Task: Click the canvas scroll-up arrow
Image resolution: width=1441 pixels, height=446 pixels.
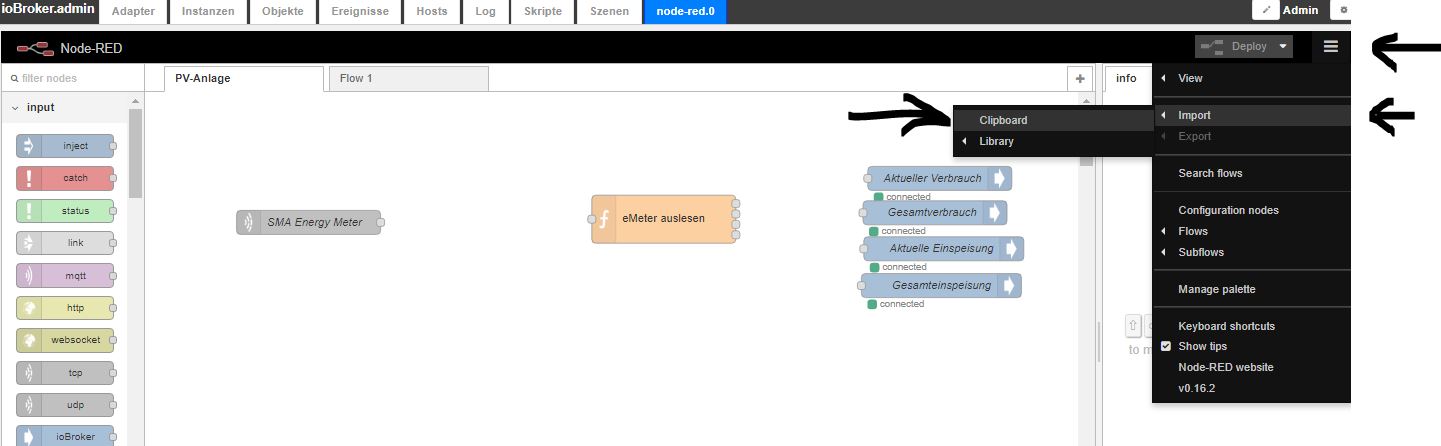Action: click(1087, 101)
